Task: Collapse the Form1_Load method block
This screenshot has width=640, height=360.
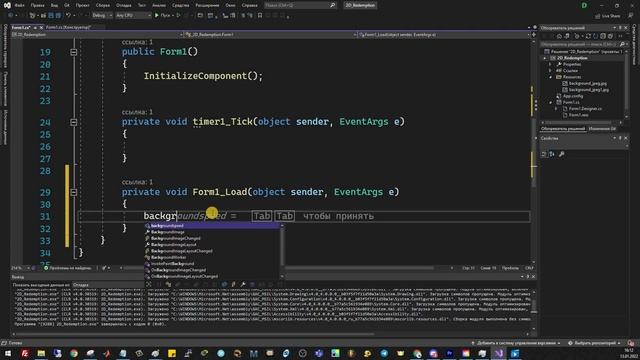Action: point(73,192)
